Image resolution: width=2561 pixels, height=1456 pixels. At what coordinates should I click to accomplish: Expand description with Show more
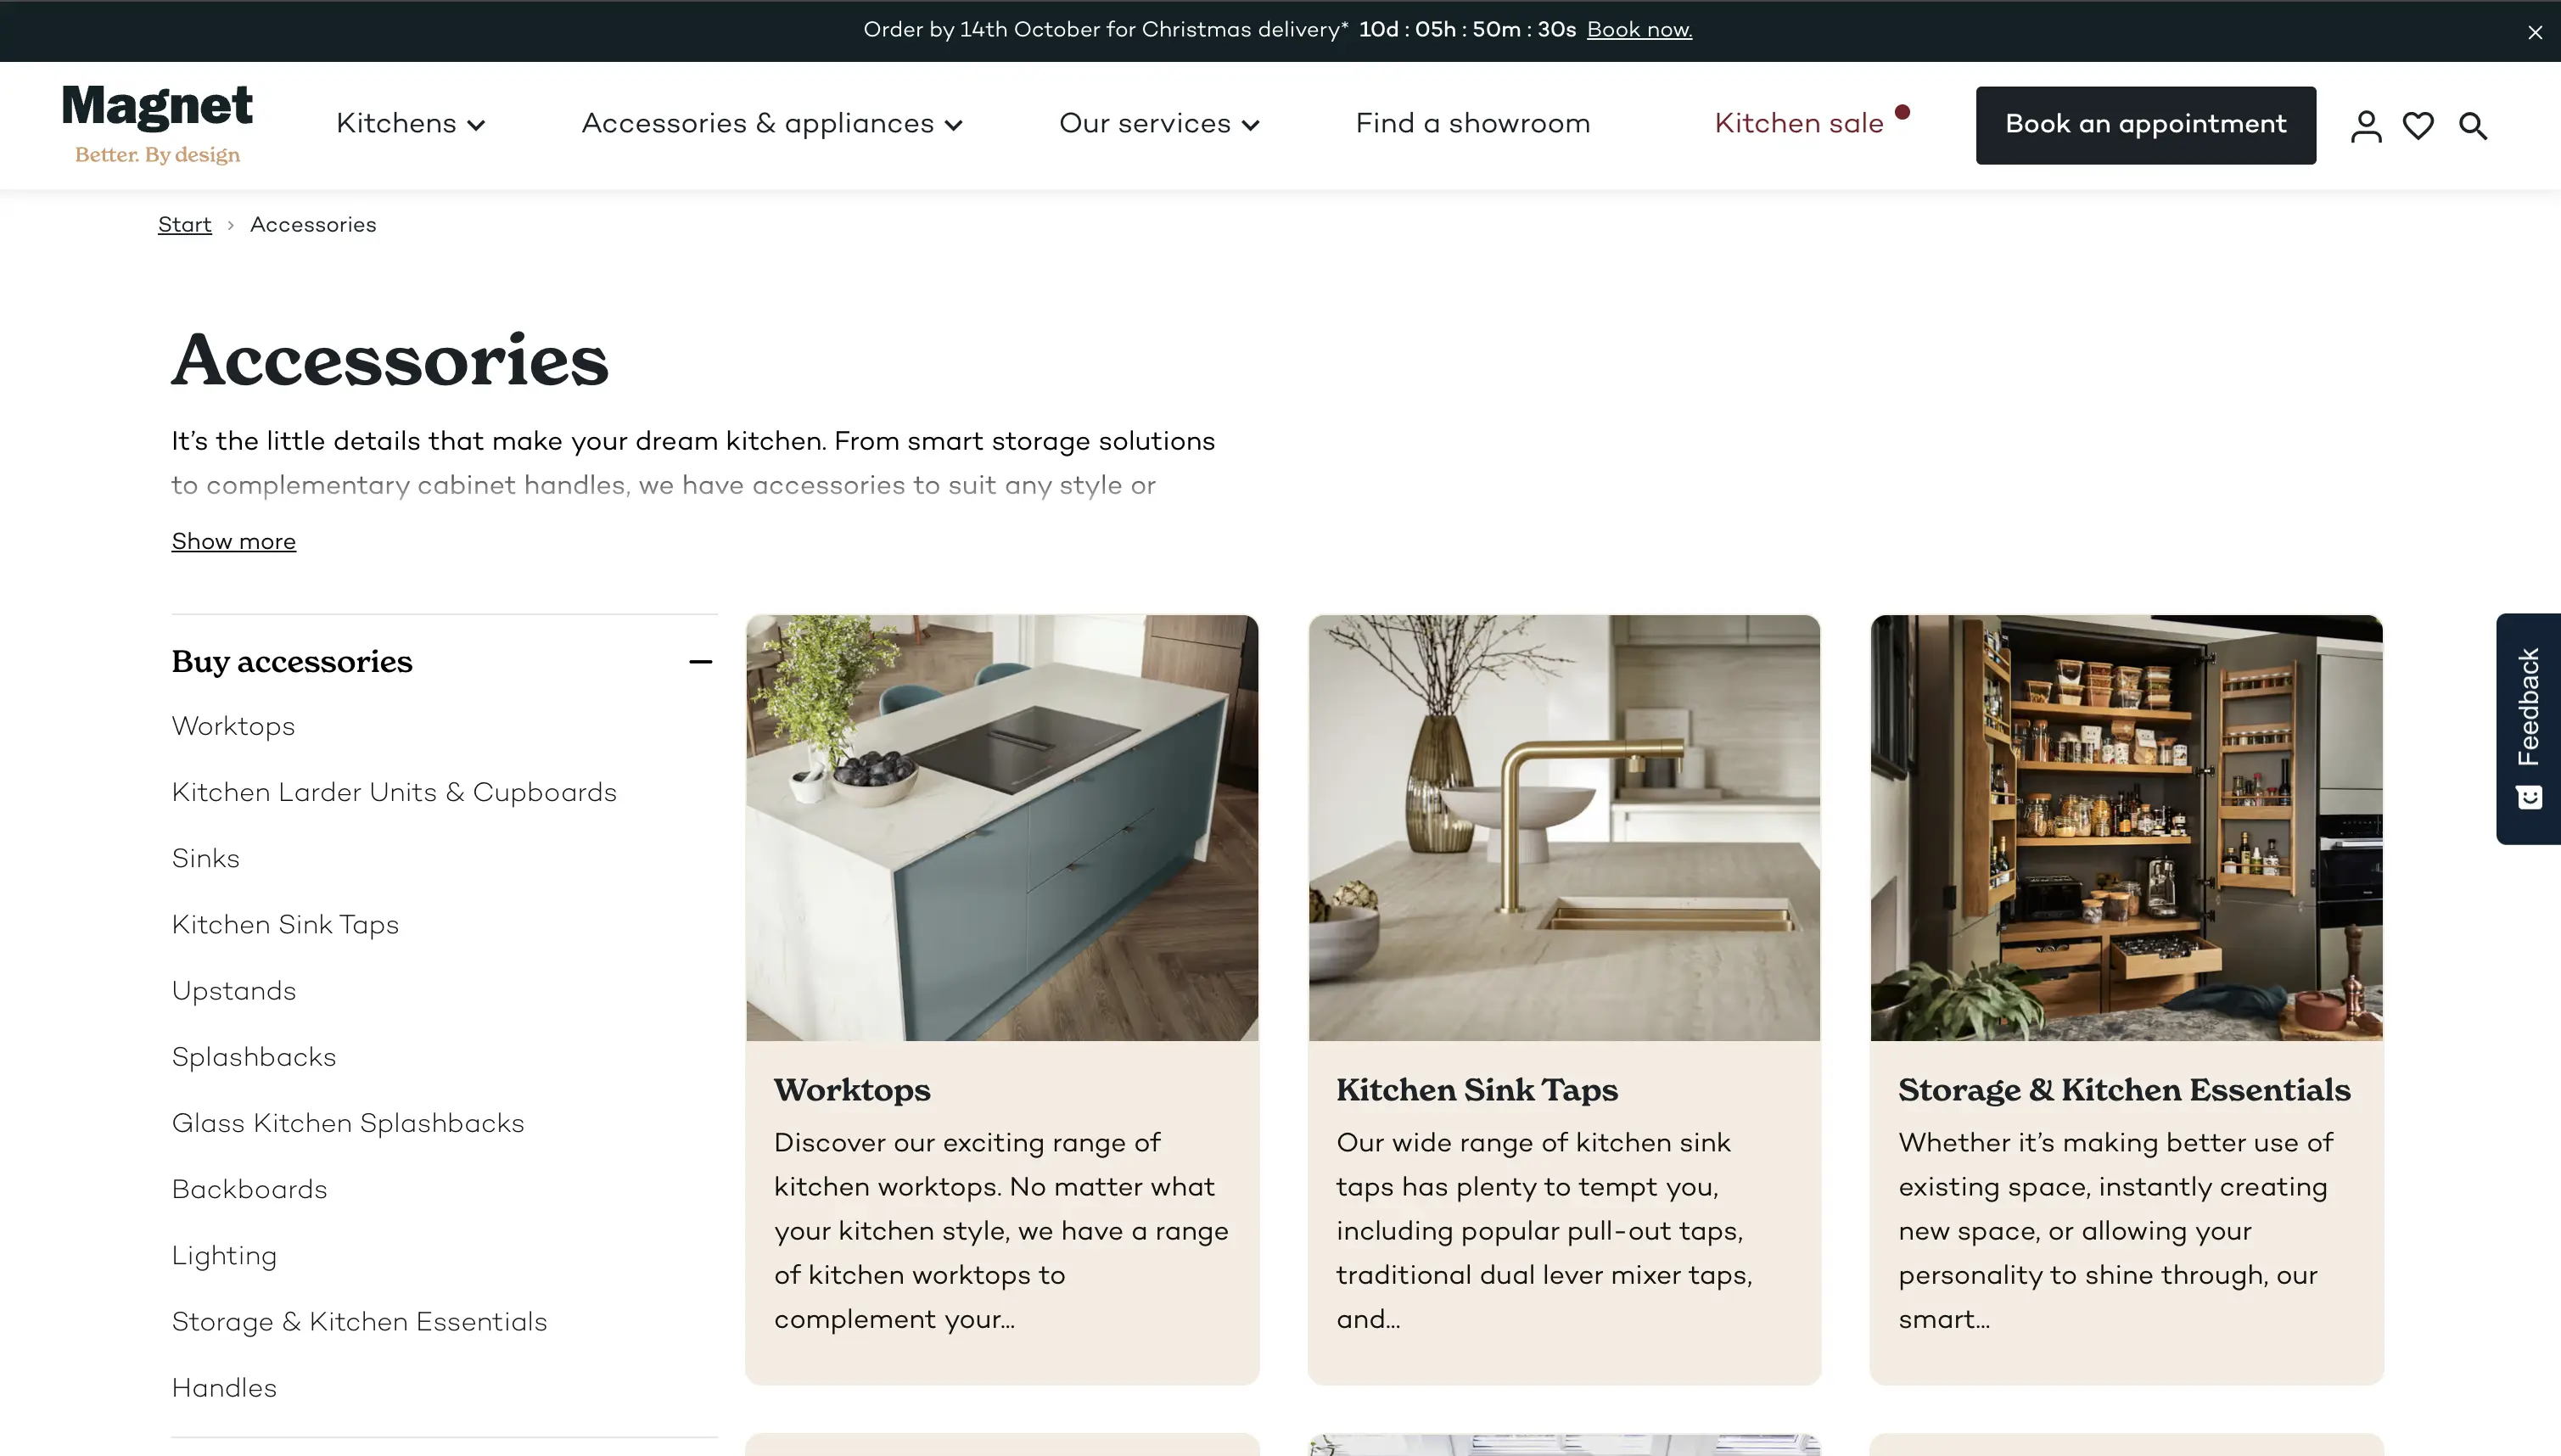pos(233,541)
